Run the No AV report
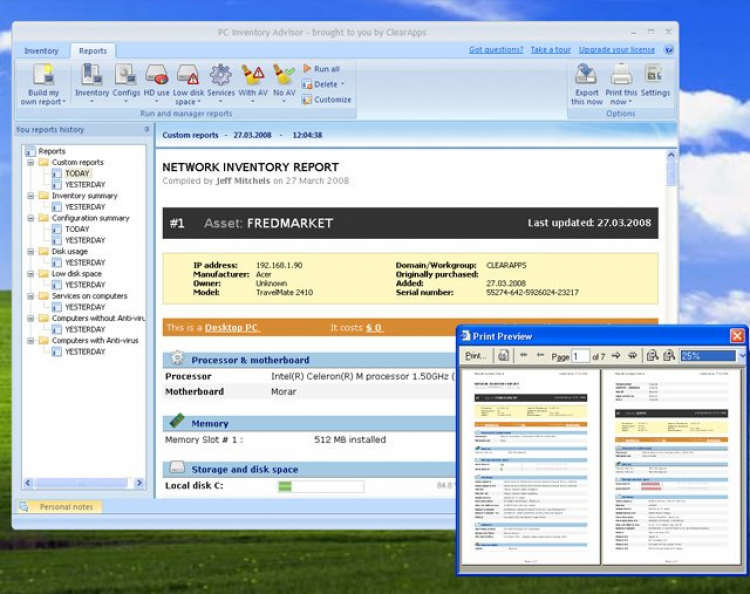Image resolution: width=750 pixels, height=594 pixels. (284, 82)
